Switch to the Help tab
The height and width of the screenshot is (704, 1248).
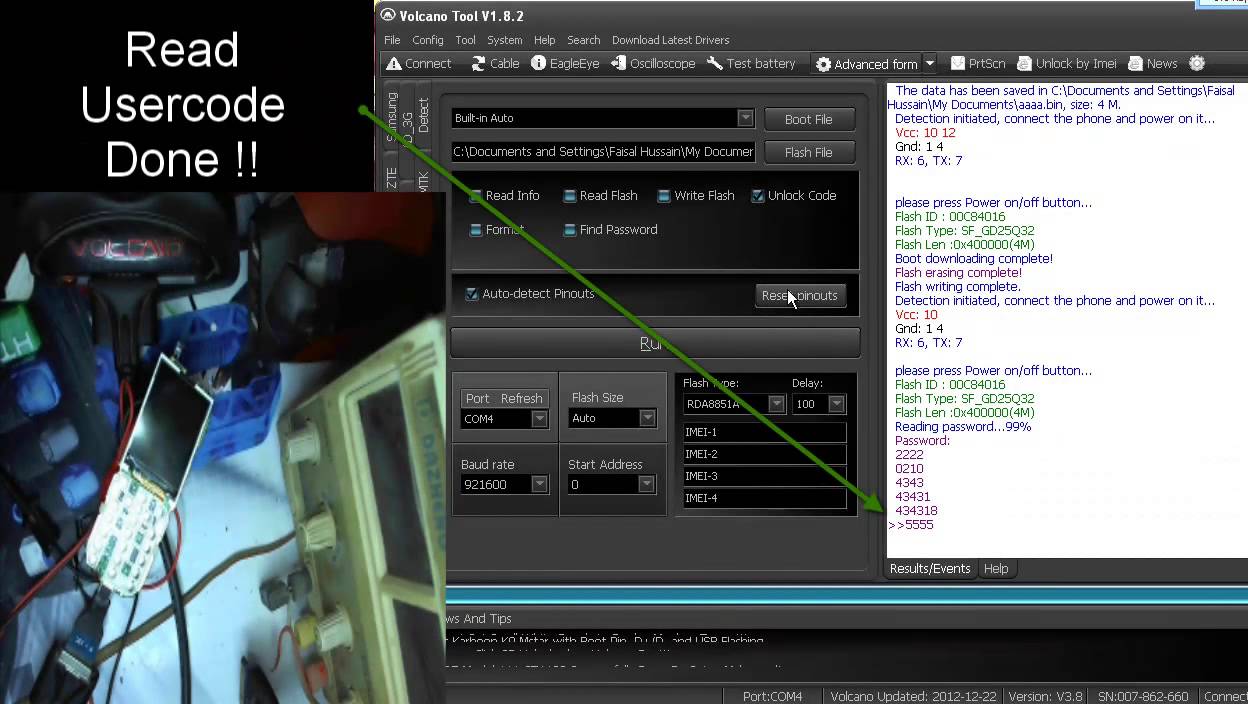(x=996, y=568)
